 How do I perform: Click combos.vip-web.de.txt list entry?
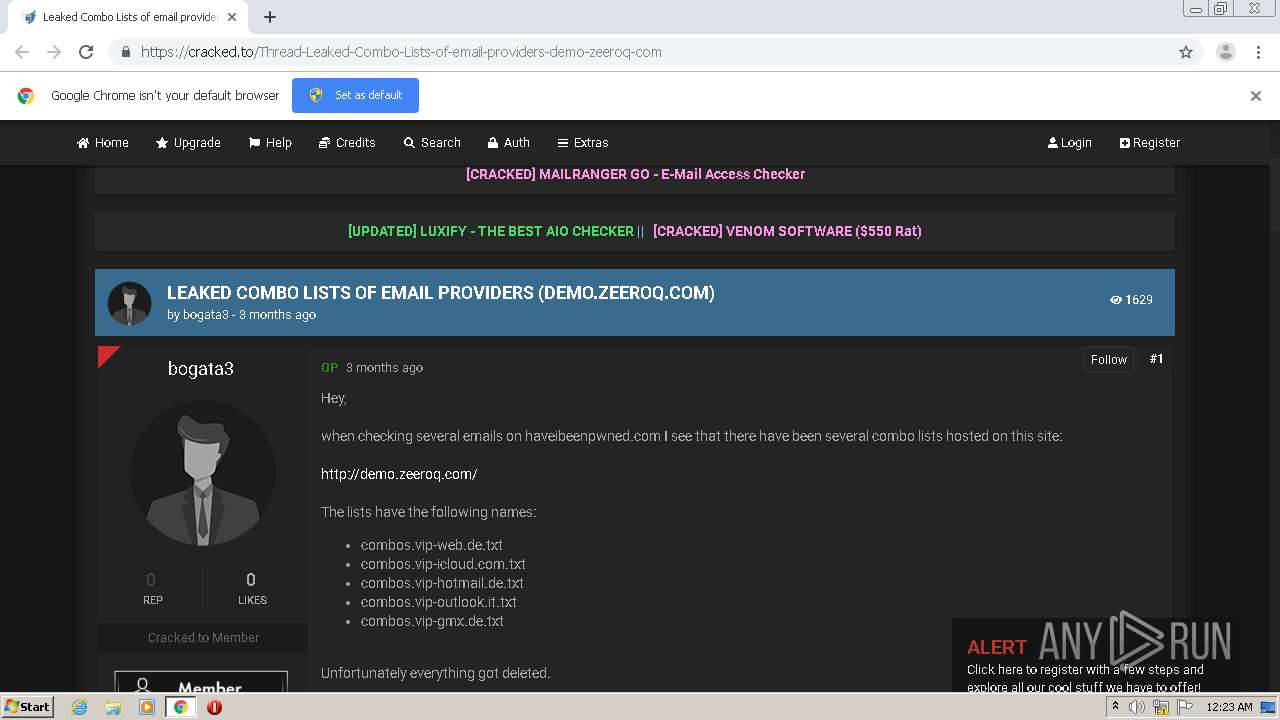[x=432, y=545]
